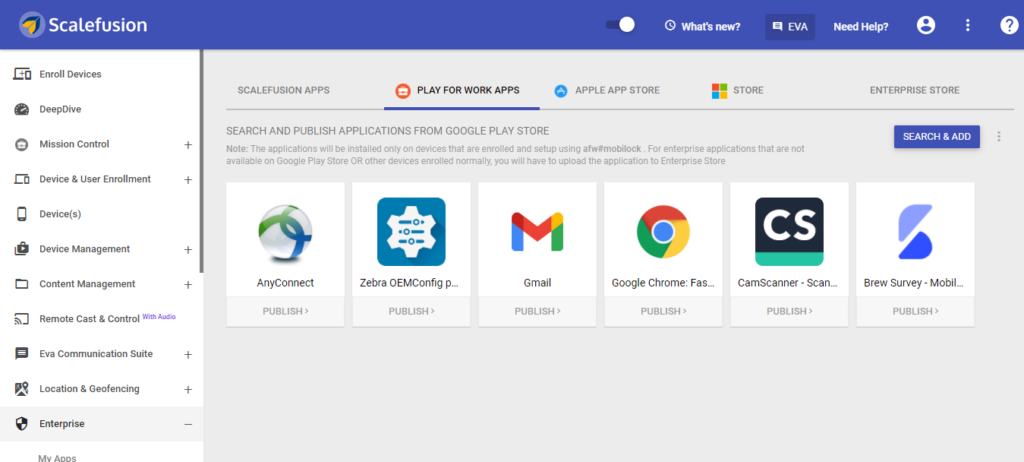Click the sidebar vertical scrollbar
This screenshot has width=1024, height=462.
click(202, 160)
